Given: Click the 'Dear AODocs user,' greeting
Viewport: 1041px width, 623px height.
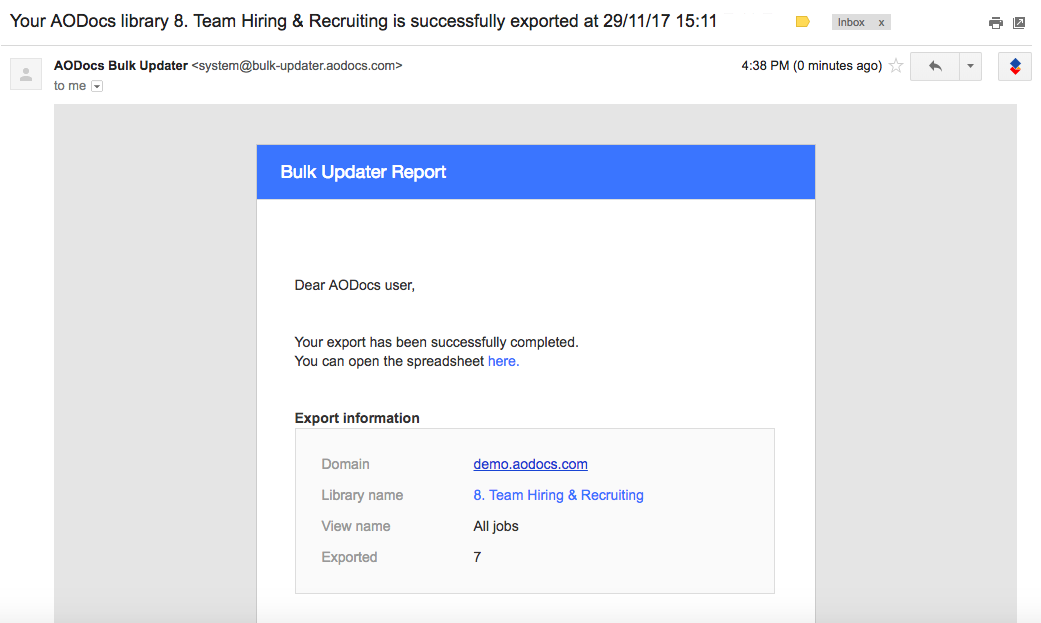Looking at the screenshot, I should pyautogui.click(x=355, y=286).
